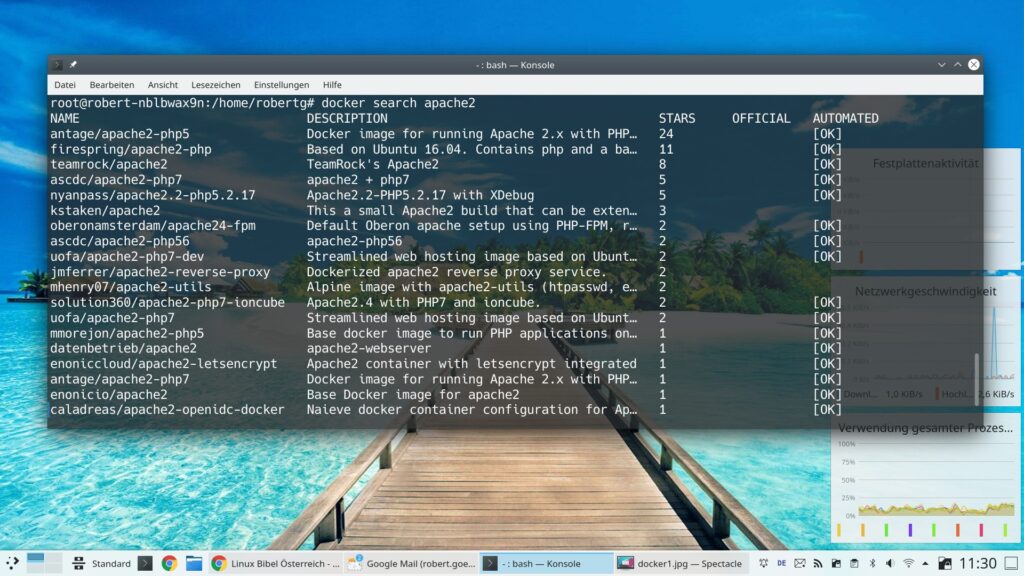Switch to the Linux Bibel Österreich Chrome window
Screen dimensions: 1024x576
click(x=276, y=563)
